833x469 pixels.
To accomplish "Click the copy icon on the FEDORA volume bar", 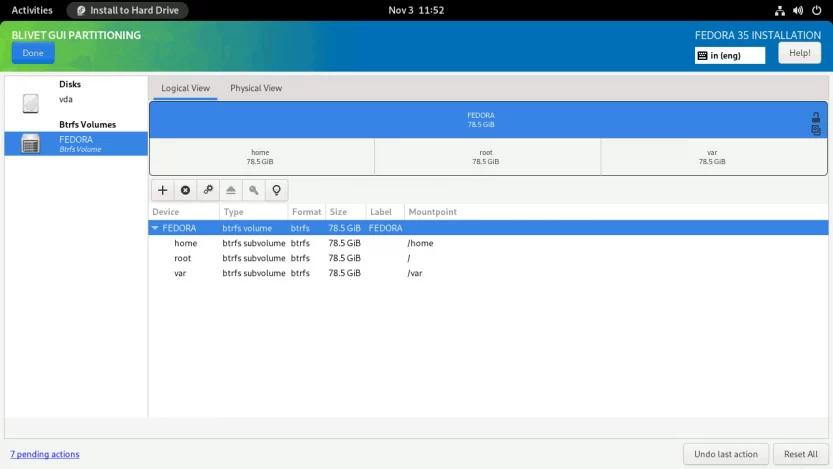I will pos(815,130).
